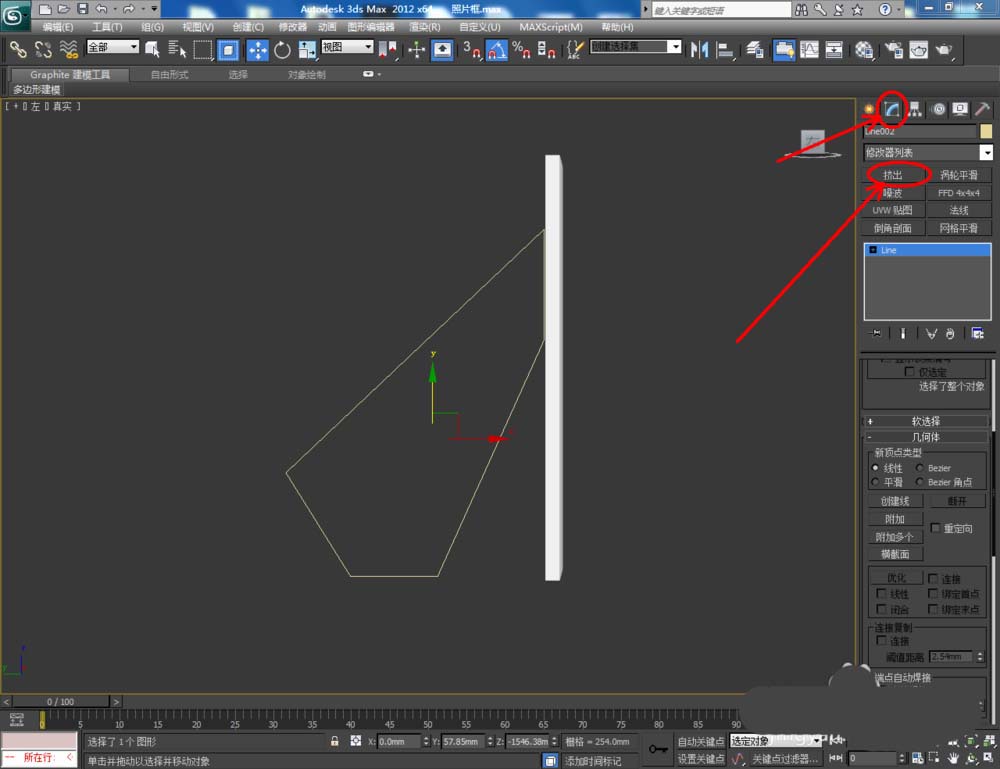Click the Line002 object name field
Viewport: 1000px width, 769px height.
point(920,131)
